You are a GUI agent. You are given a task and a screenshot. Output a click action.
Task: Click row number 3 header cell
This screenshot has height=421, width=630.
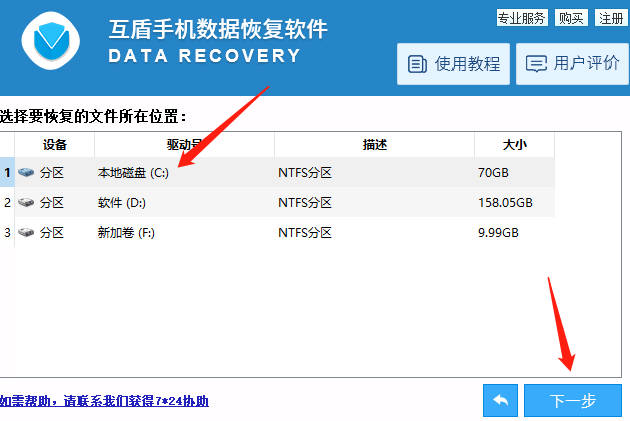click(x=7, y=232)
